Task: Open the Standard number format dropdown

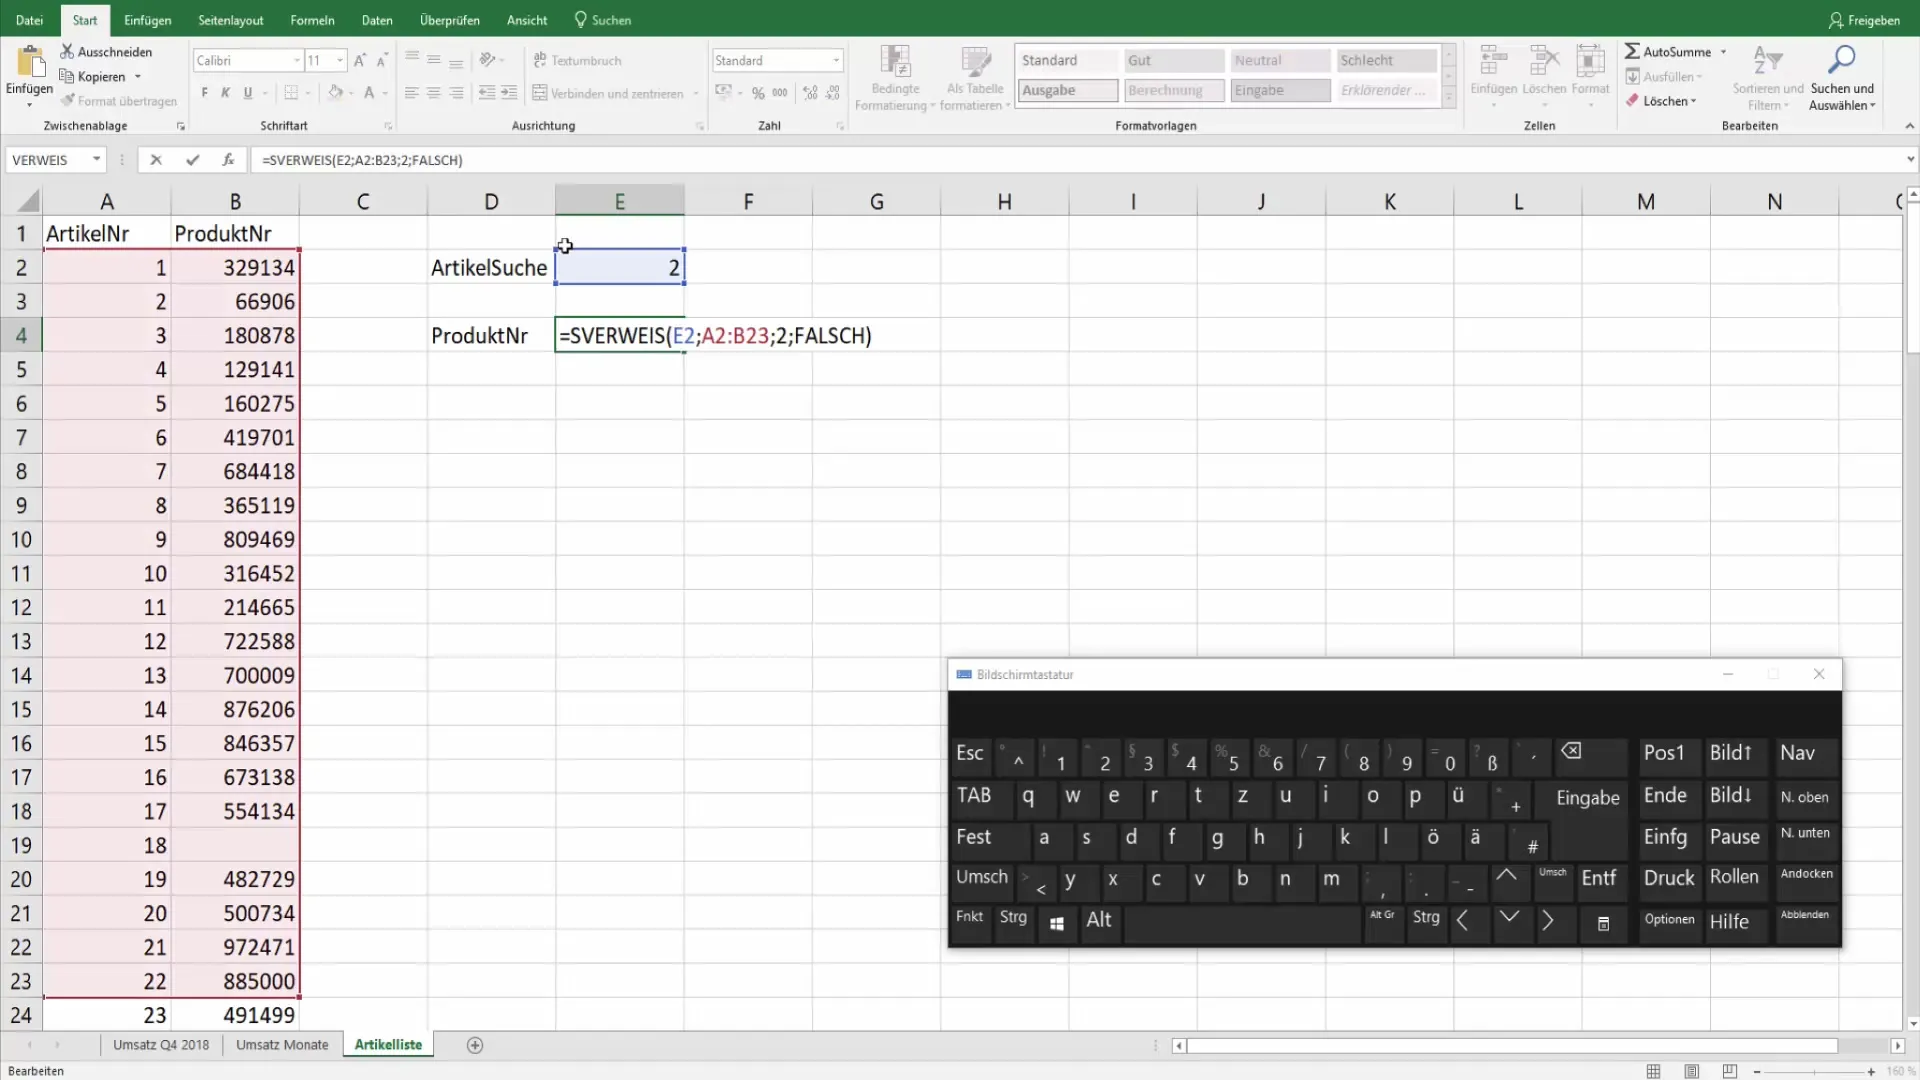Action: click(836, 61)
